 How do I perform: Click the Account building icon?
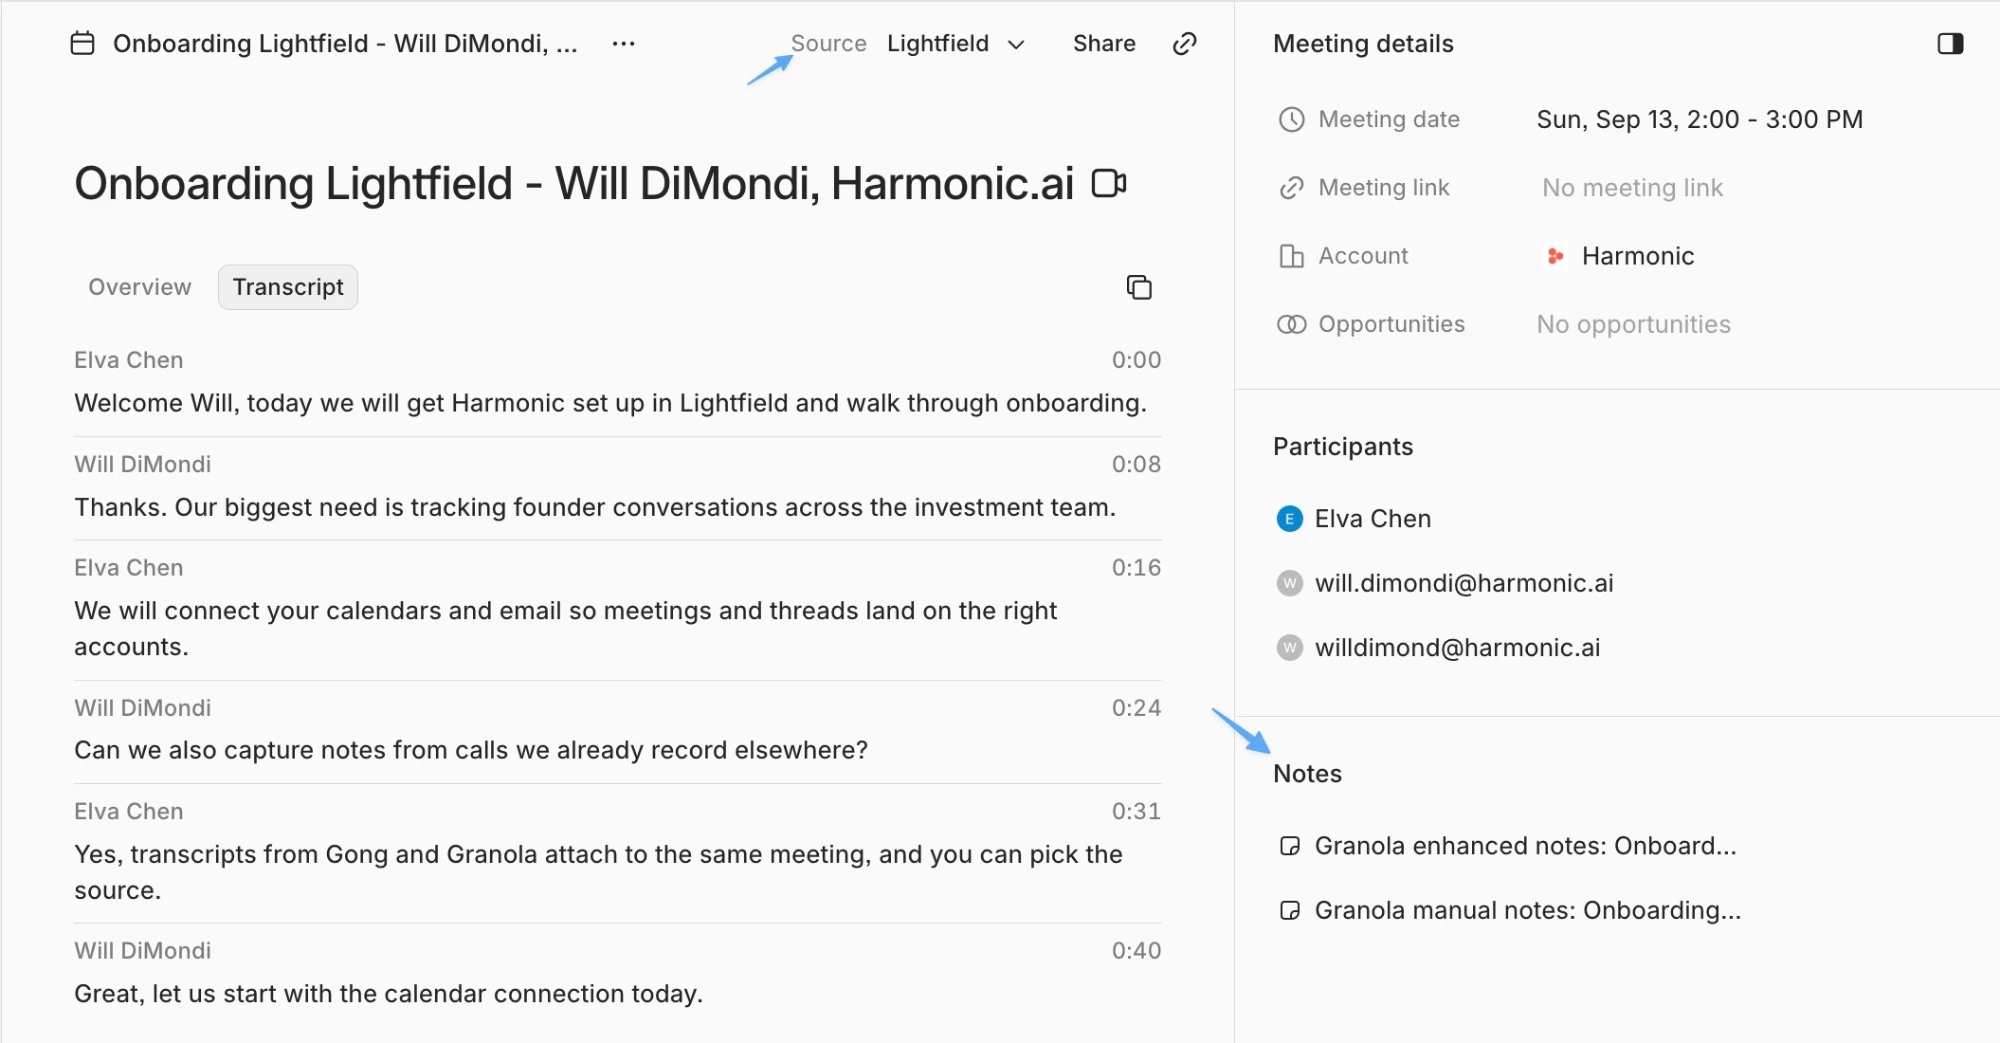point(1292,256)
